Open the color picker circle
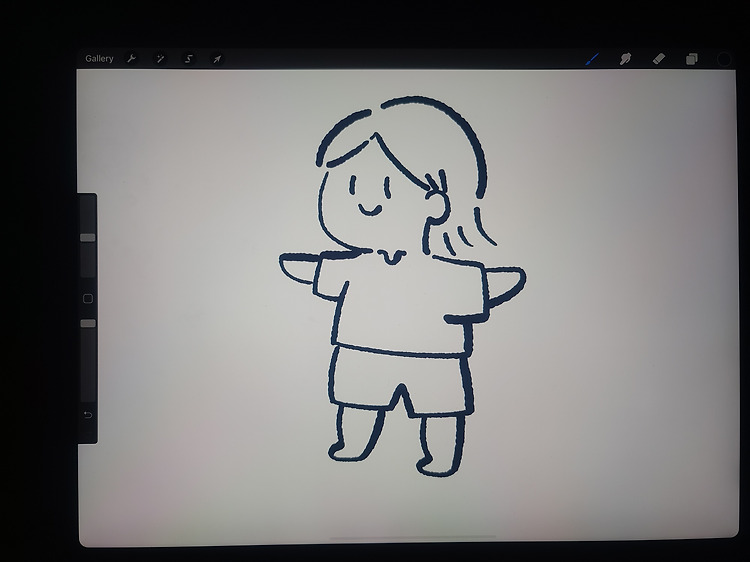 click(724, 59)
